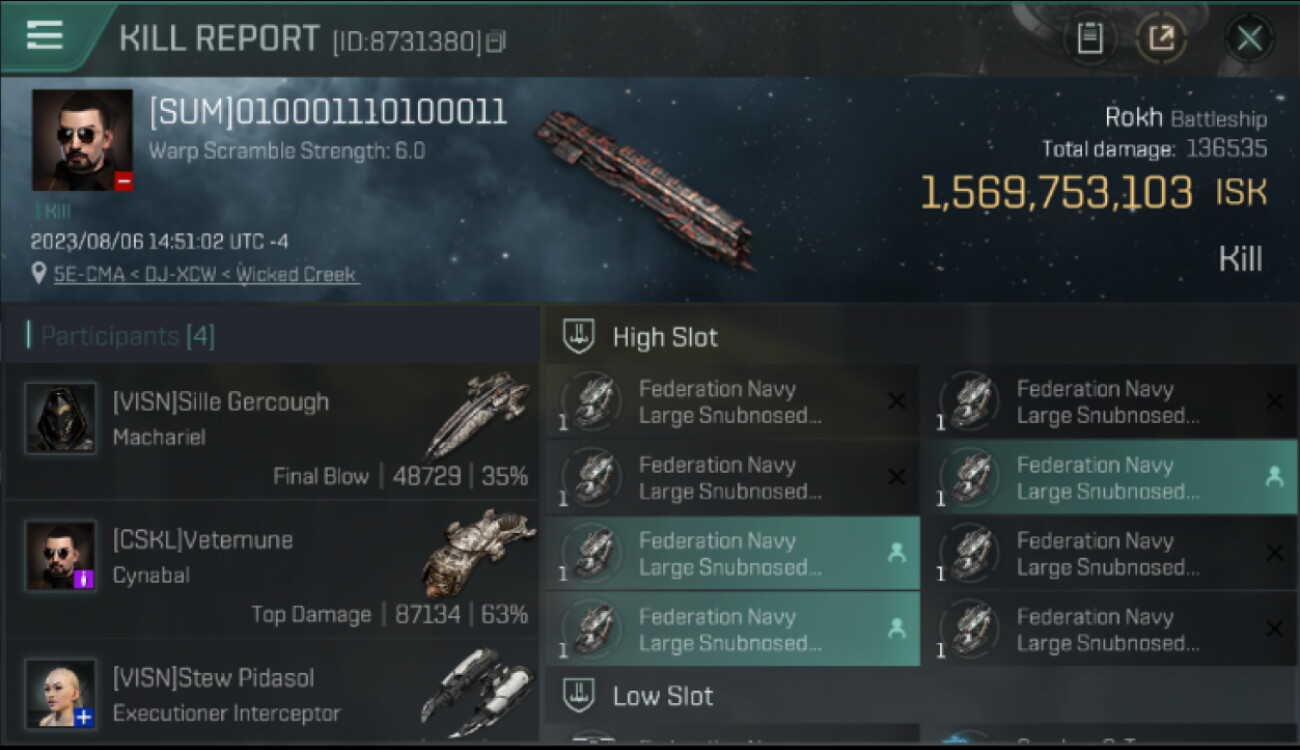
Task: Click the share export icon
Action: tap(1160, 39)
